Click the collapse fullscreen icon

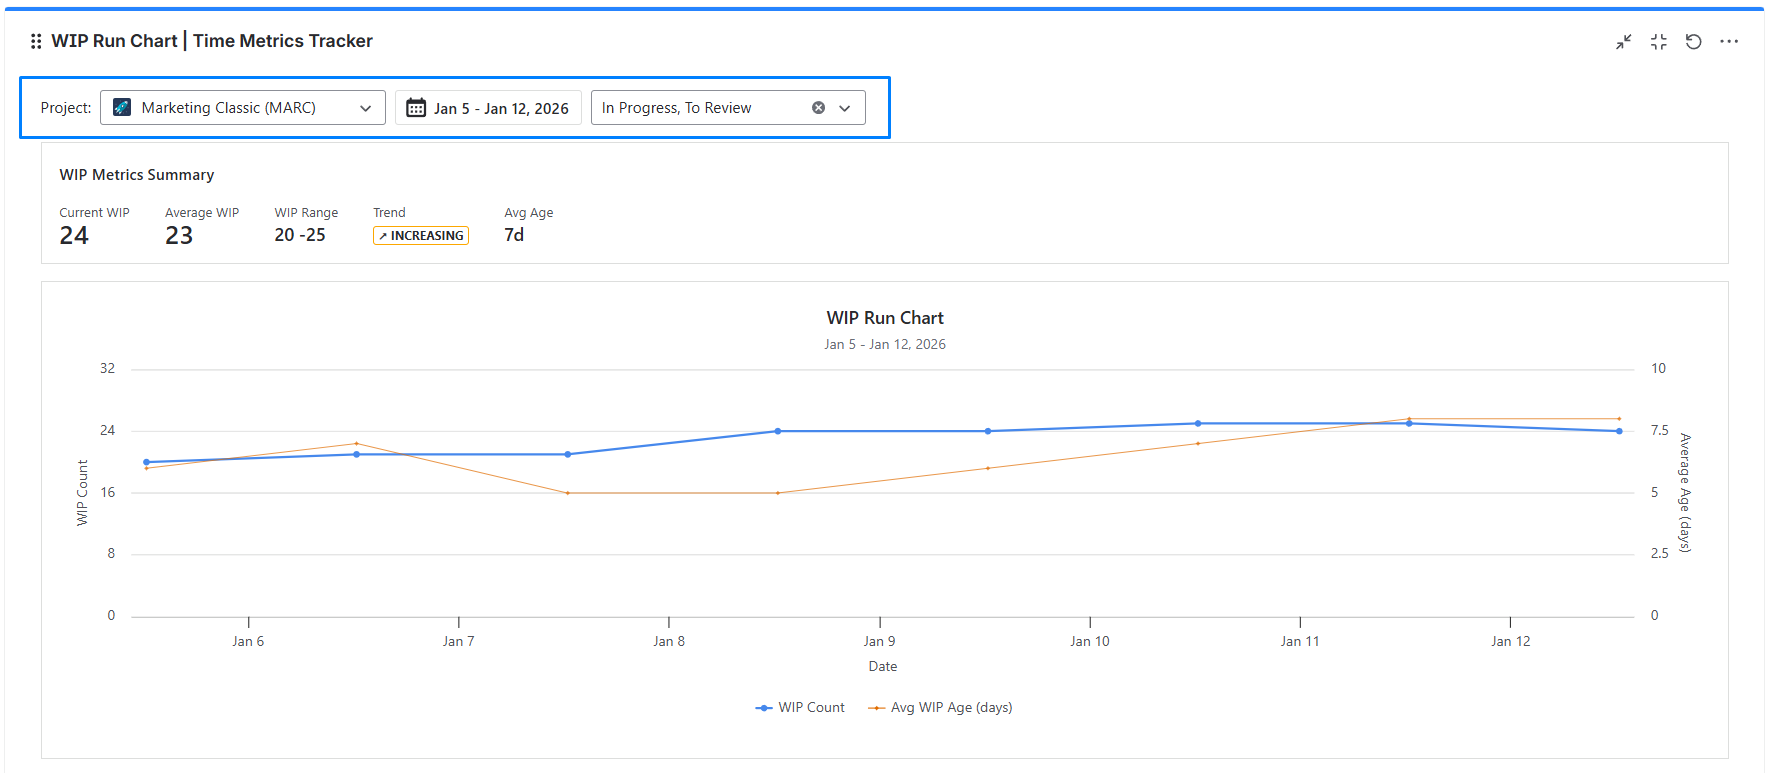point(1659,41)
